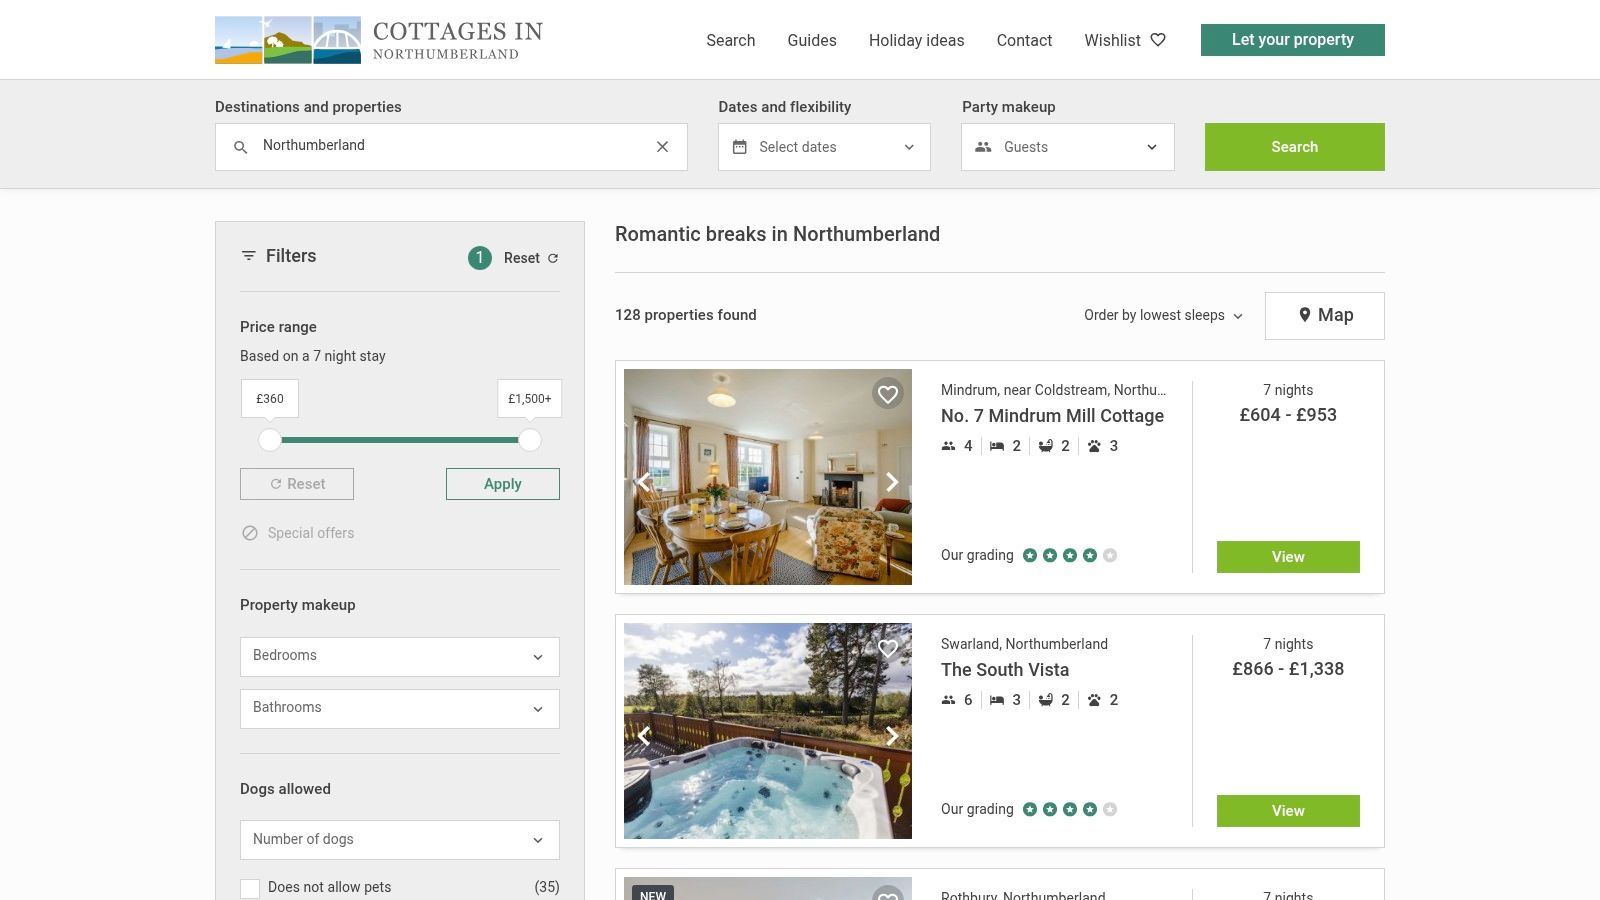
Task: Click the bathrooms icon on Mindrum Mill Cottage
Action: [x=1046, y=446]
